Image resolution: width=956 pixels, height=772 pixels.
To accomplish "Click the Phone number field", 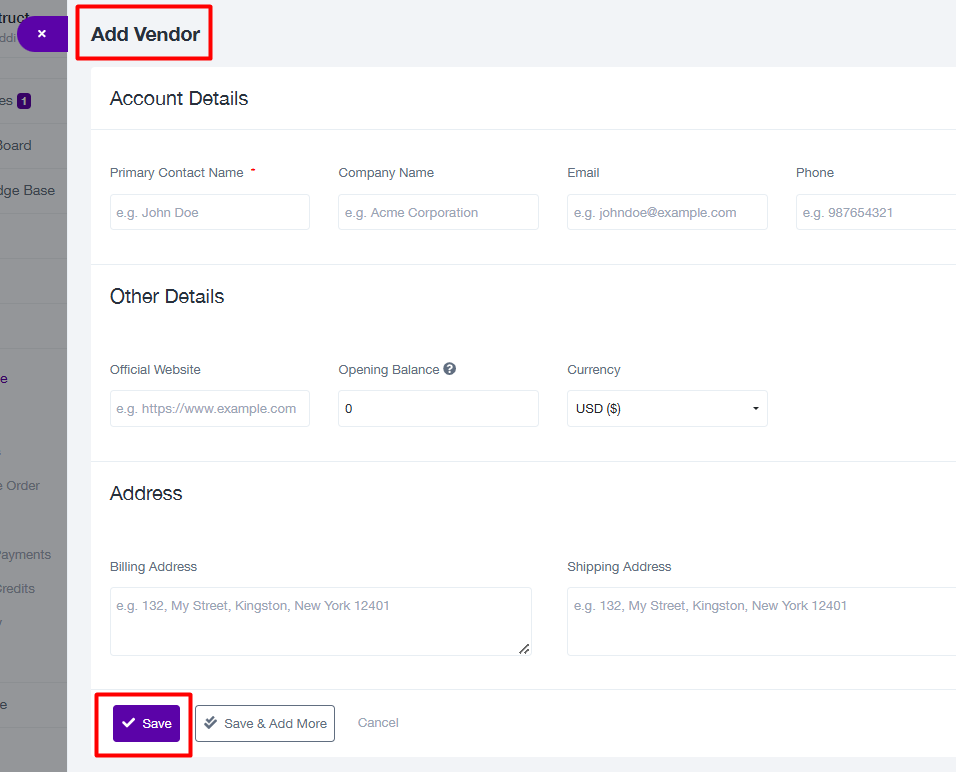I will tap(876, 212).
